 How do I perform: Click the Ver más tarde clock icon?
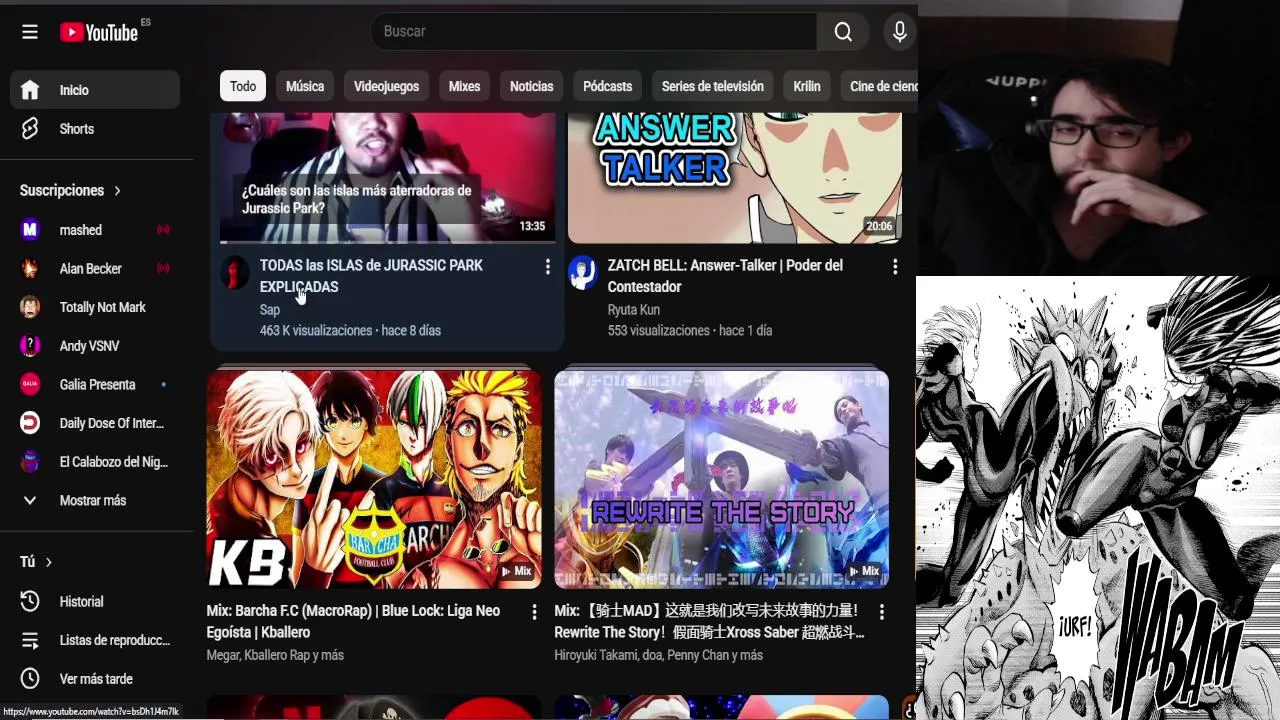30,679
